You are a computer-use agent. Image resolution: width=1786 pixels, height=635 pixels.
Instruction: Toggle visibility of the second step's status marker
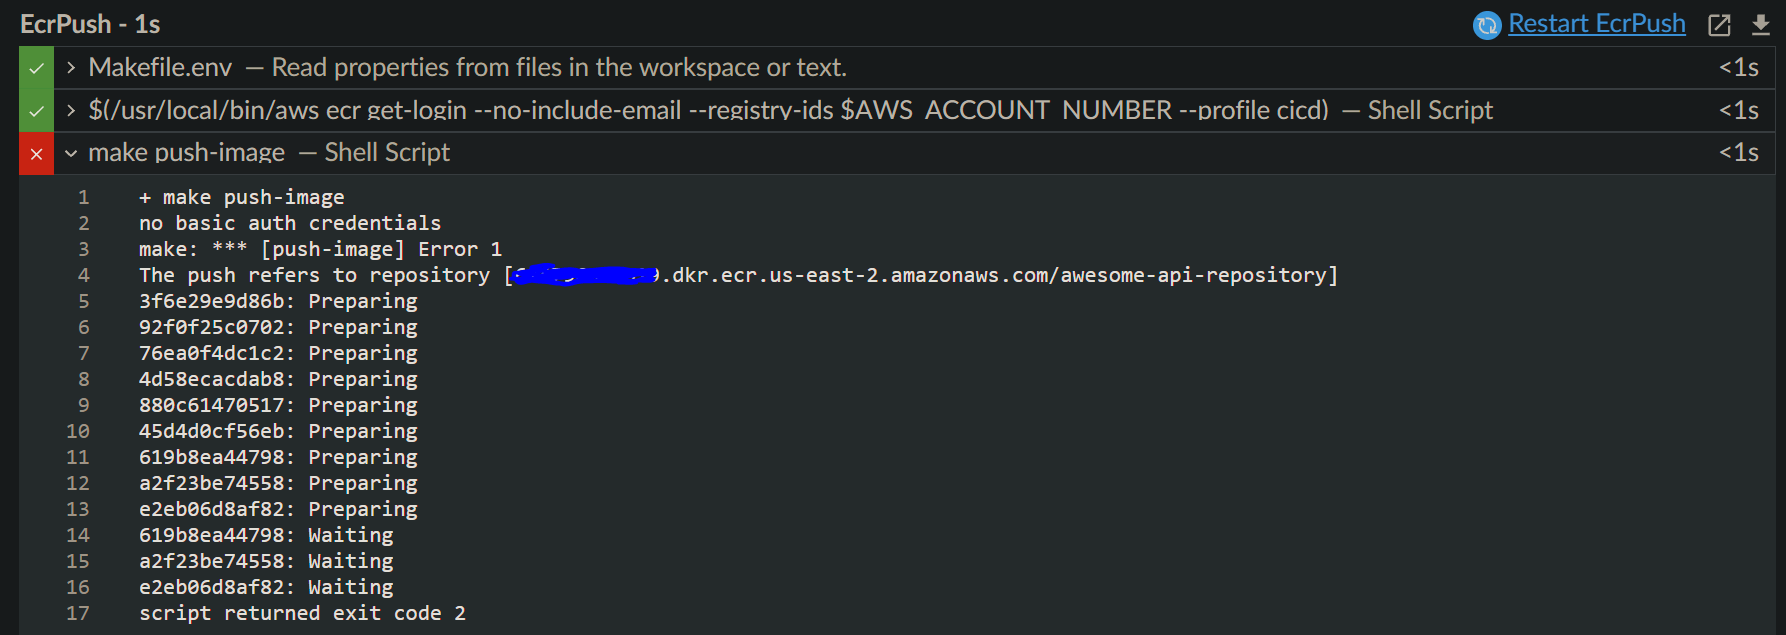pos(35,110)
